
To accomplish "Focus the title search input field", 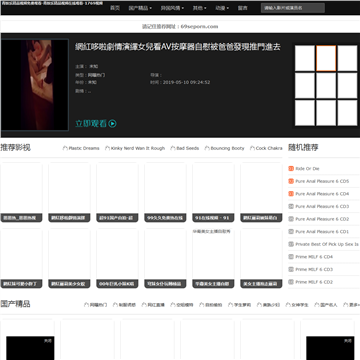I will pyautogui.click(x=293, y=8).
